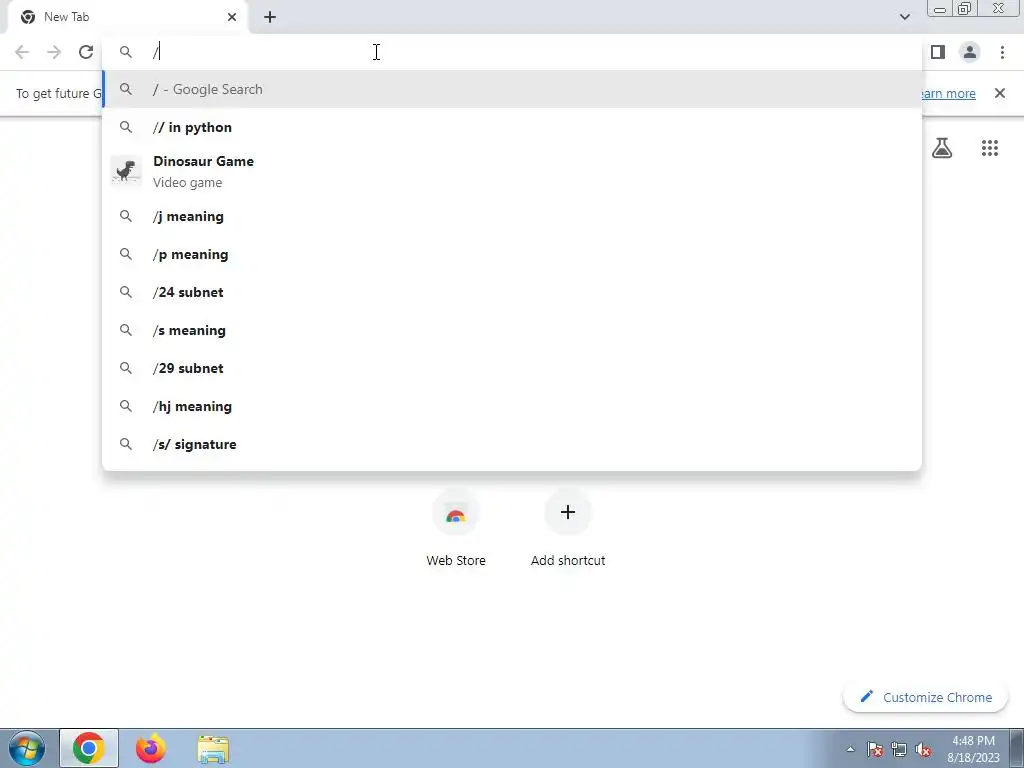This screenshot has width=1024, height=768.
Task: Click in the address bar text field
Action: click(511, 52)
